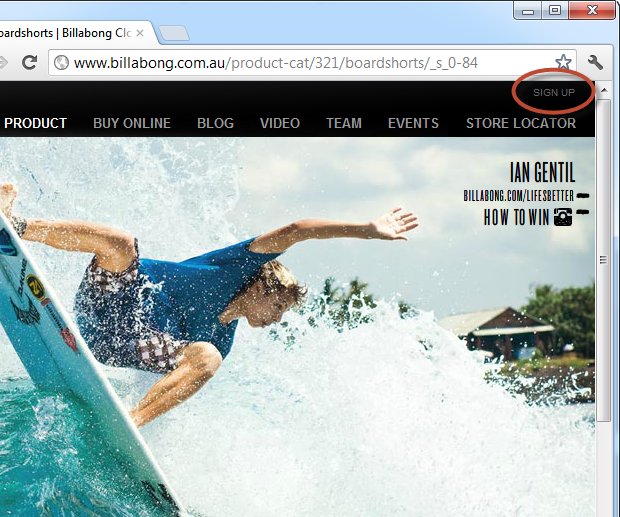
Task: Open the VIDEO section
Action: (x=280, y=123)
